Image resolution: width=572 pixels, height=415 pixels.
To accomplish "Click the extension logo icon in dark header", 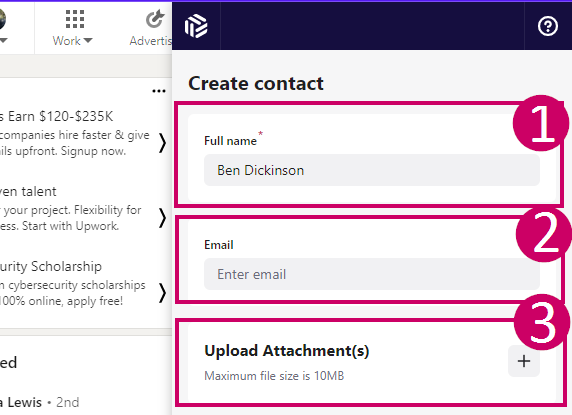I will [x=196, y=26].
